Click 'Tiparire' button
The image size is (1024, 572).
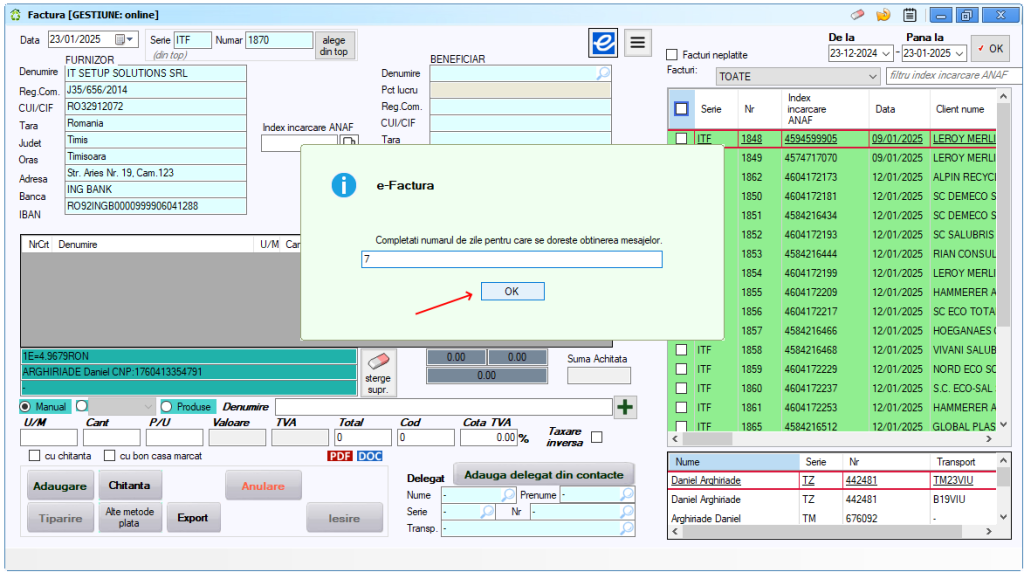60,518
